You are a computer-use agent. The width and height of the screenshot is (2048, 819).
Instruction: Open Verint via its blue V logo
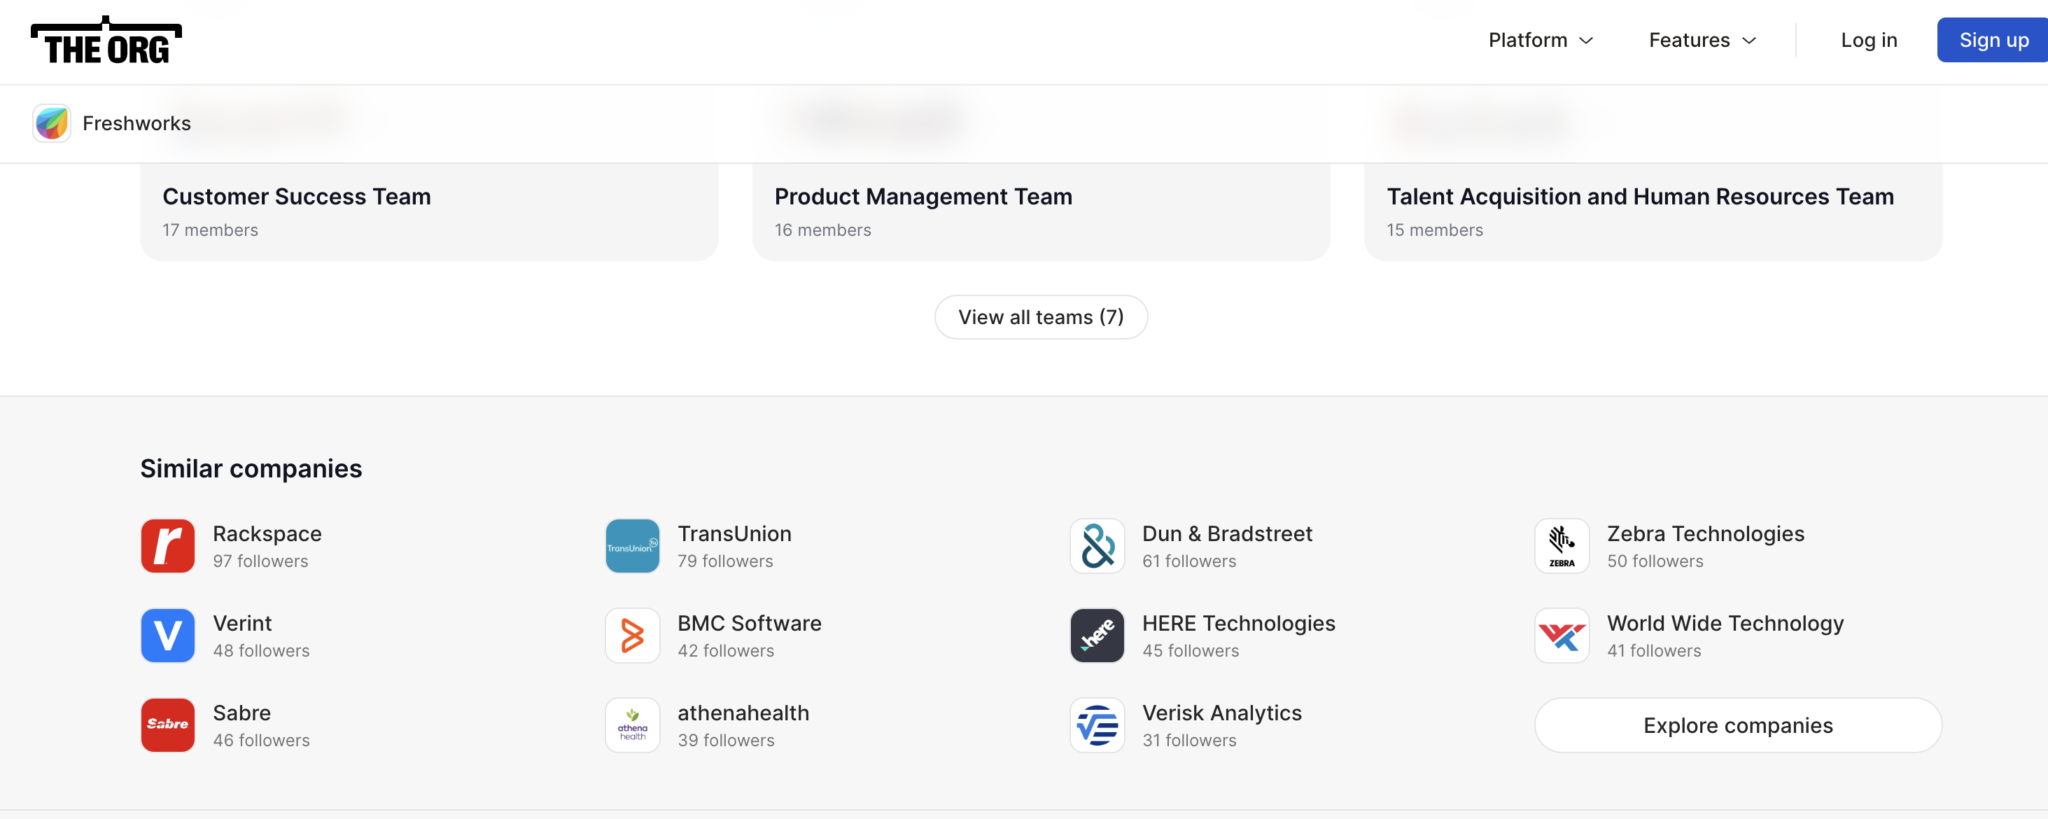tap(168, 635)
